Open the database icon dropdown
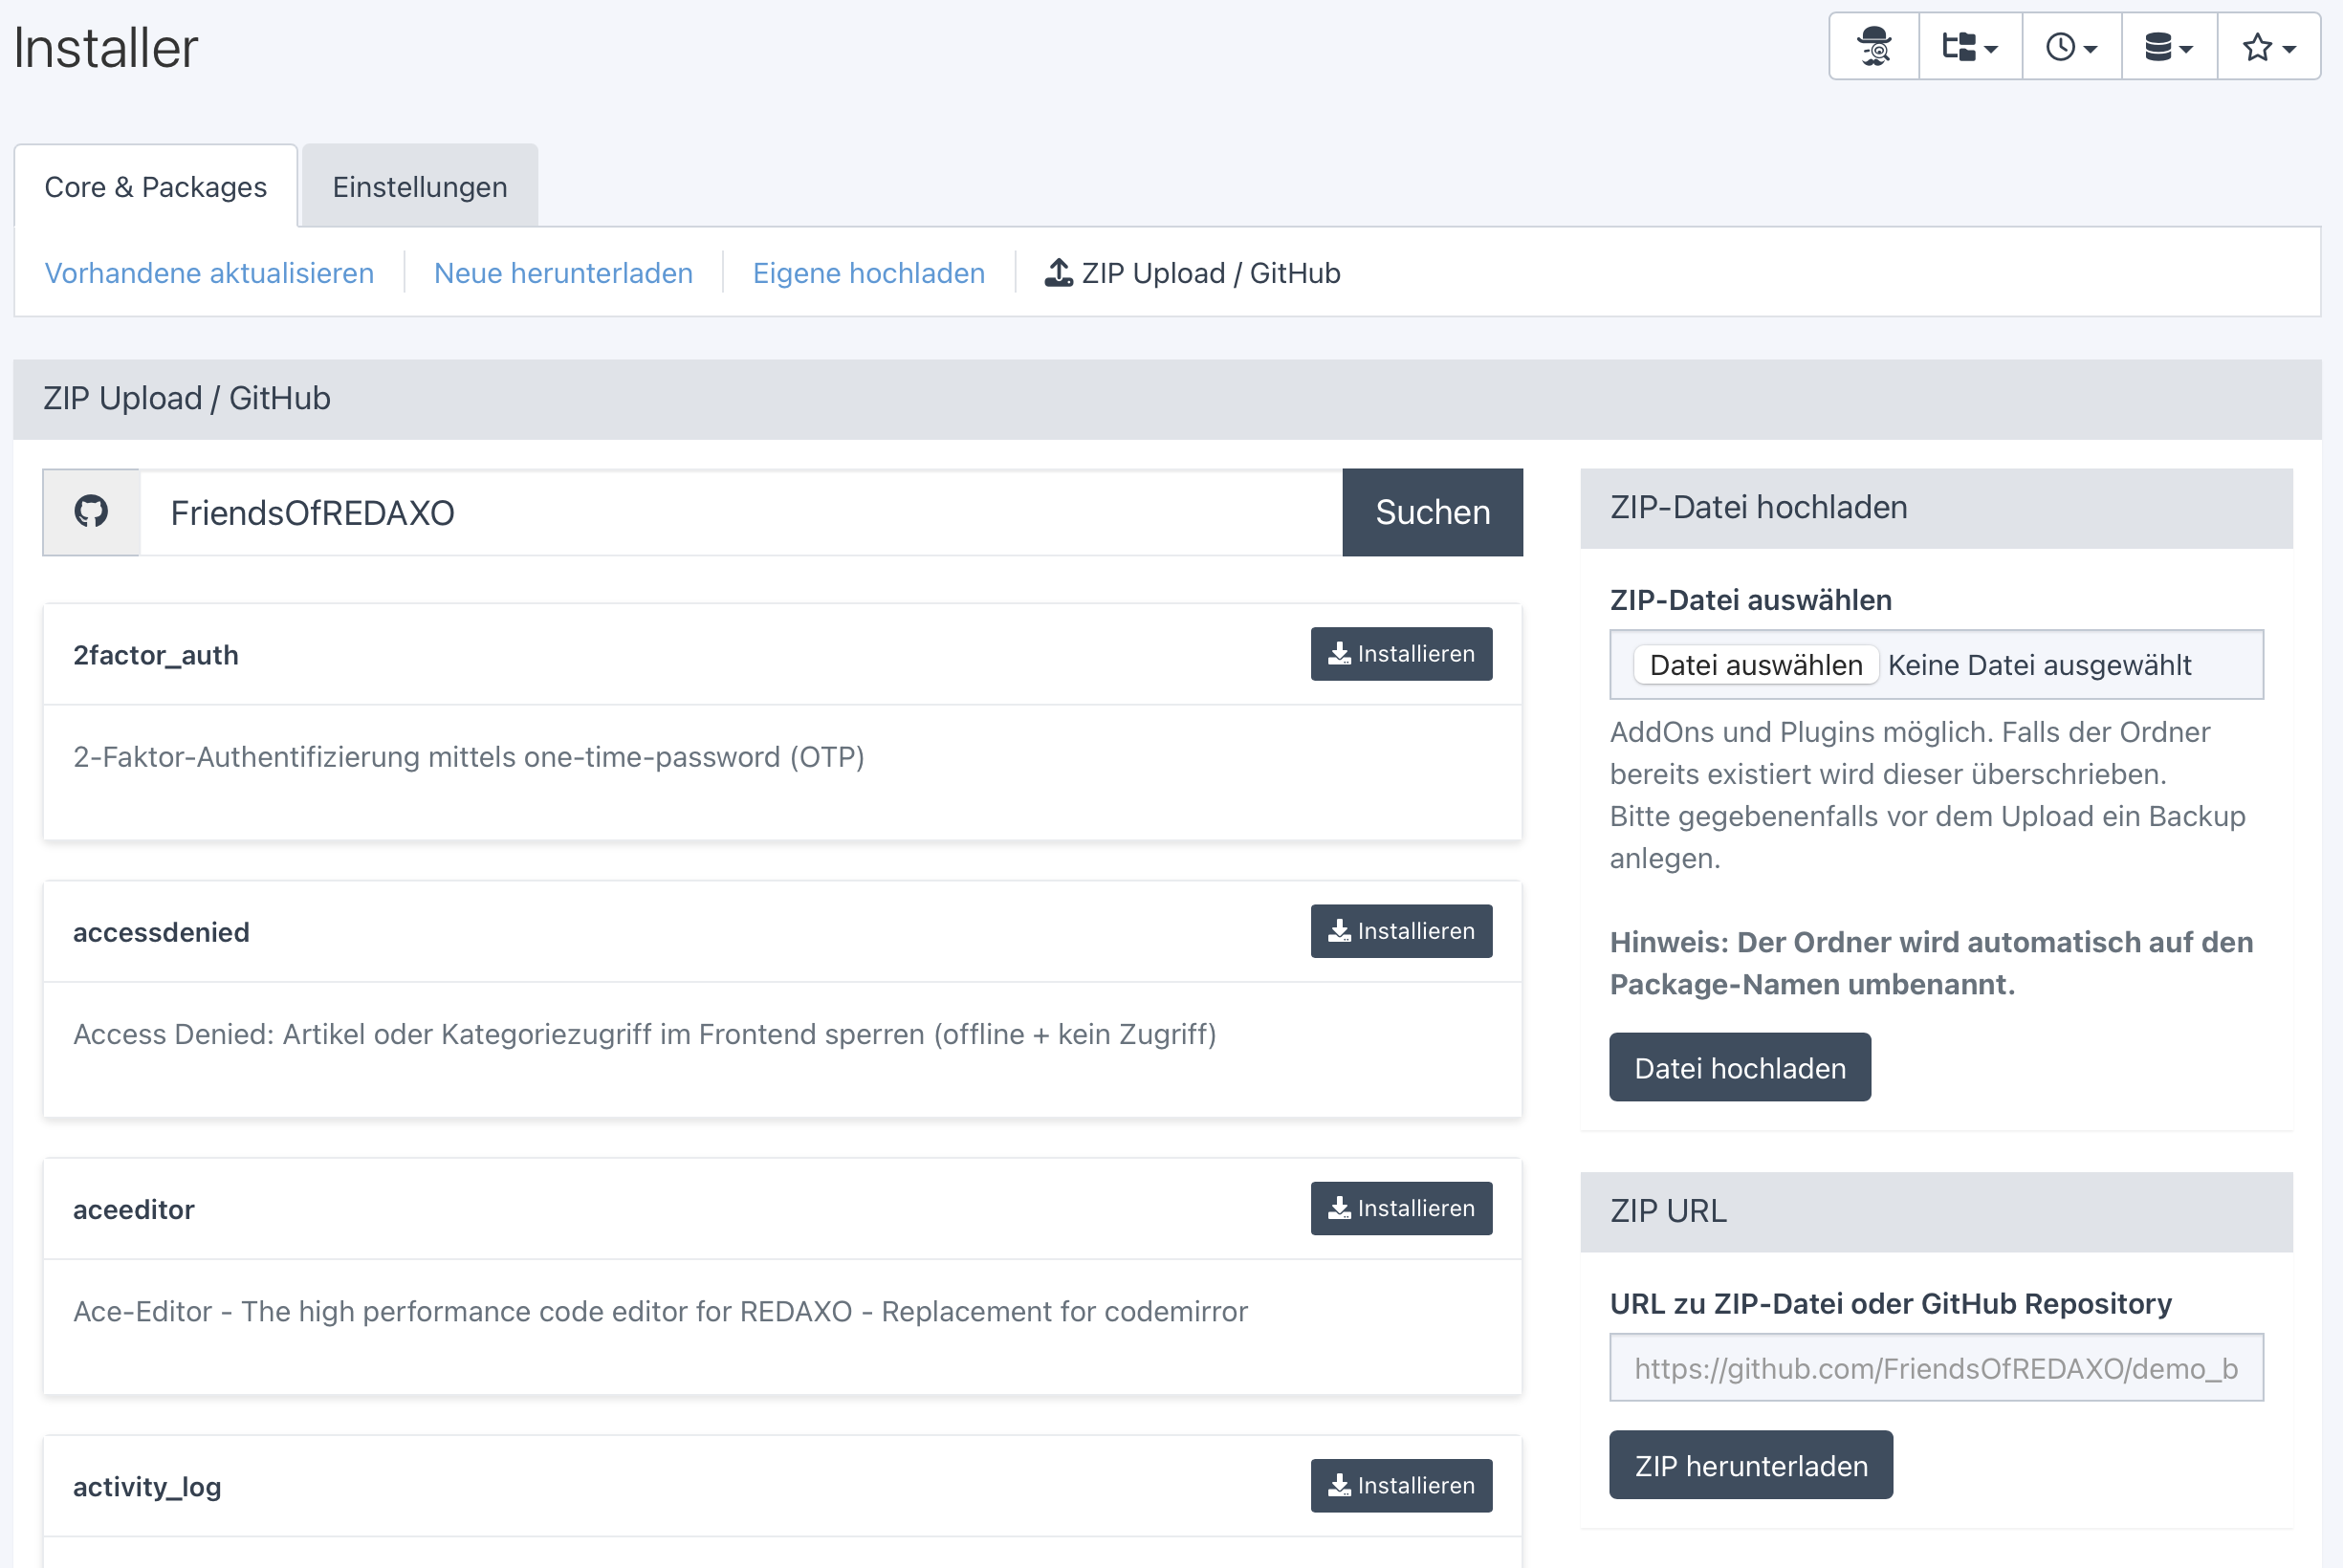Image resolution: width=2343 pixels, height=1568 pixels. coord(2168,47)
